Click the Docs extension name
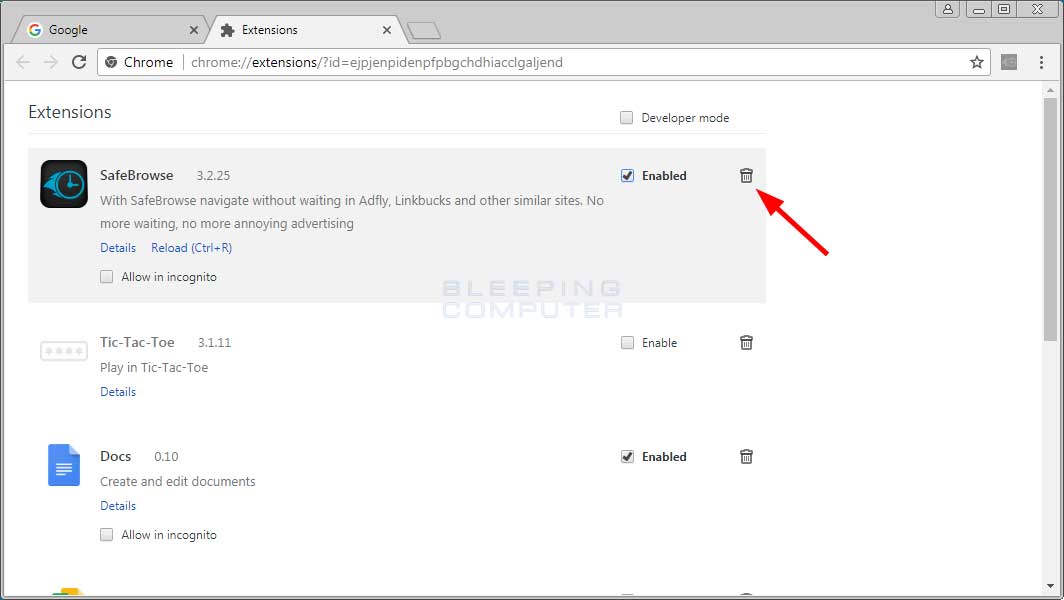1064x600 pixels. 115,456
